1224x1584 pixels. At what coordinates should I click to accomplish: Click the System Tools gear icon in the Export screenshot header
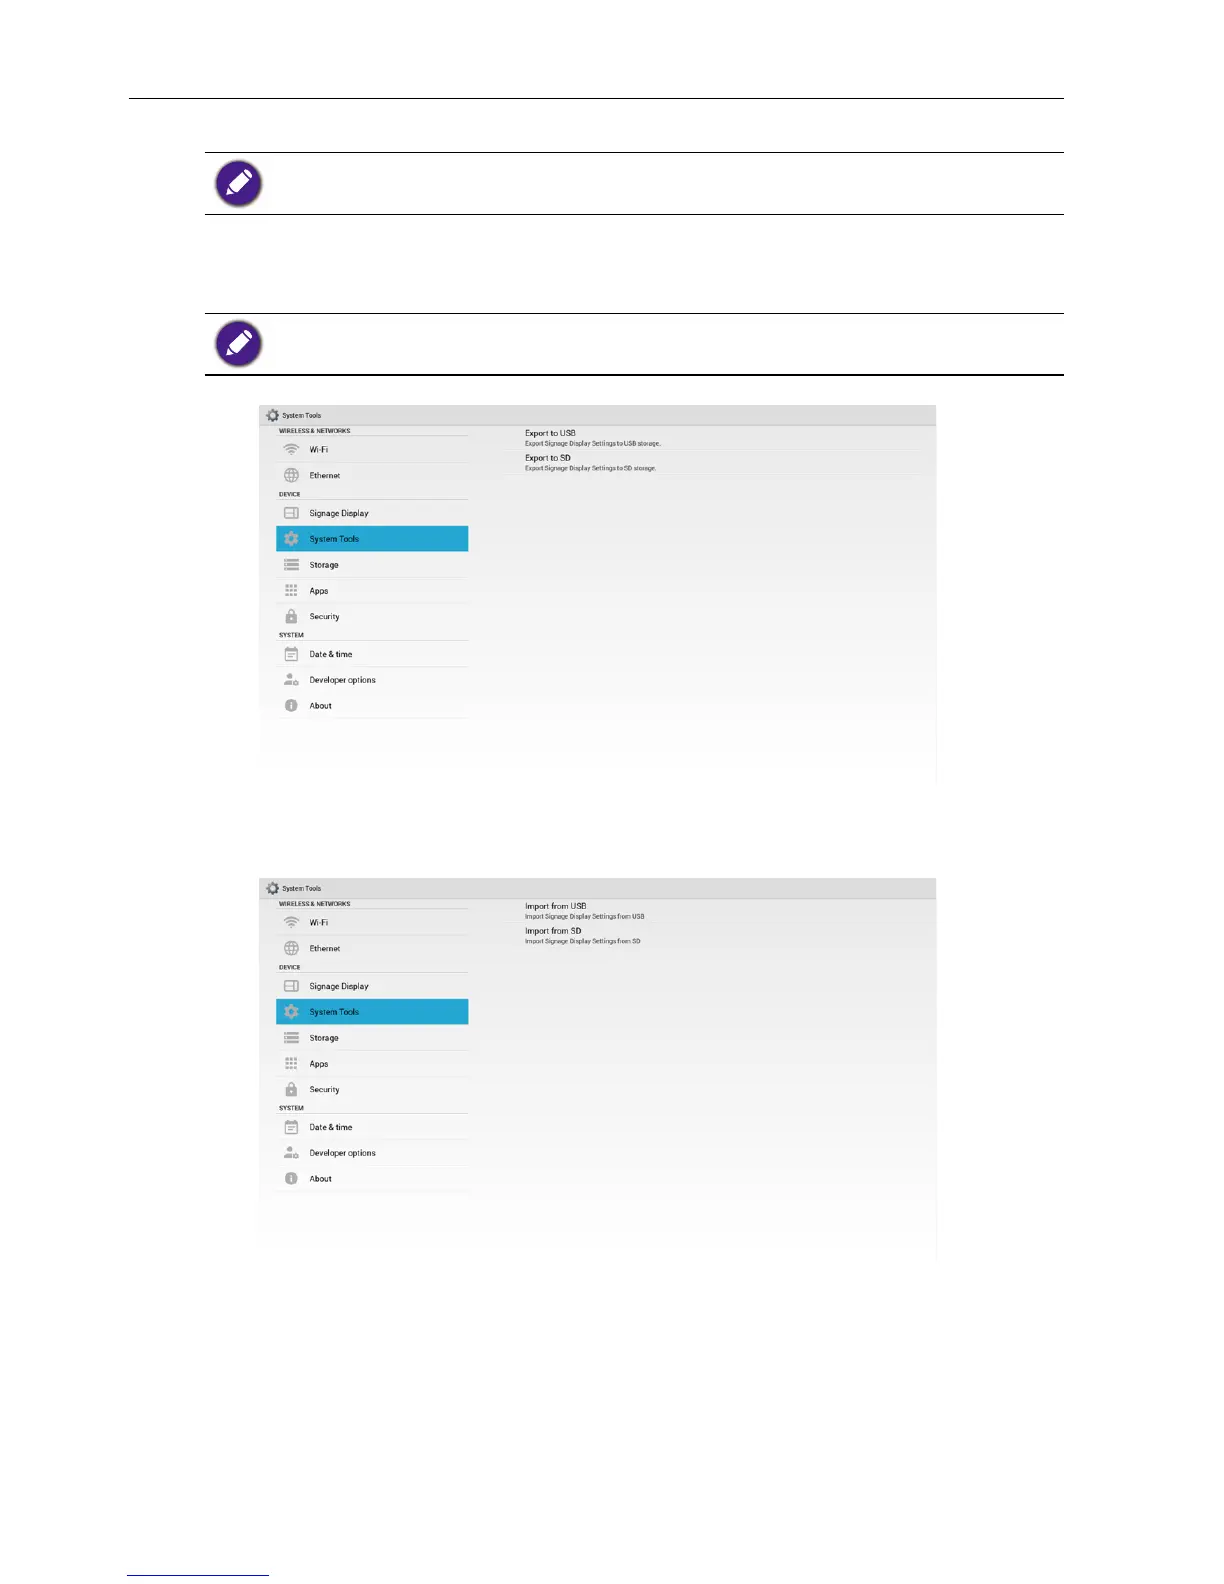273,415
